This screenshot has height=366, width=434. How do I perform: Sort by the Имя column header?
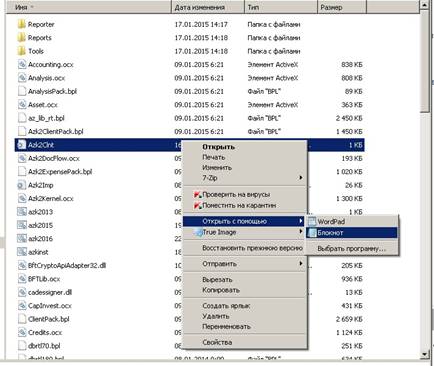pyautogui.click(x=88, y=7)
